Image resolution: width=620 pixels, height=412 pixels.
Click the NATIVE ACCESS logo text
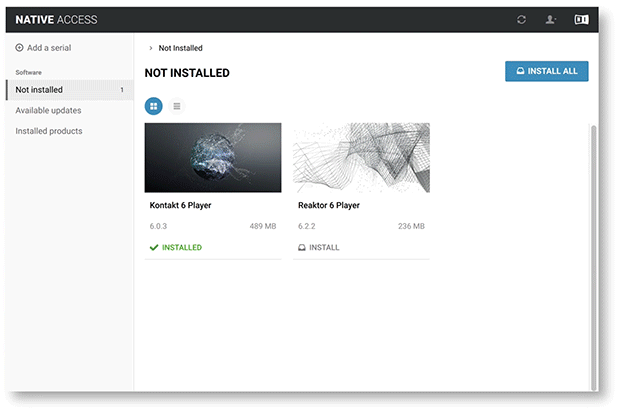click(x=56, y=20)
